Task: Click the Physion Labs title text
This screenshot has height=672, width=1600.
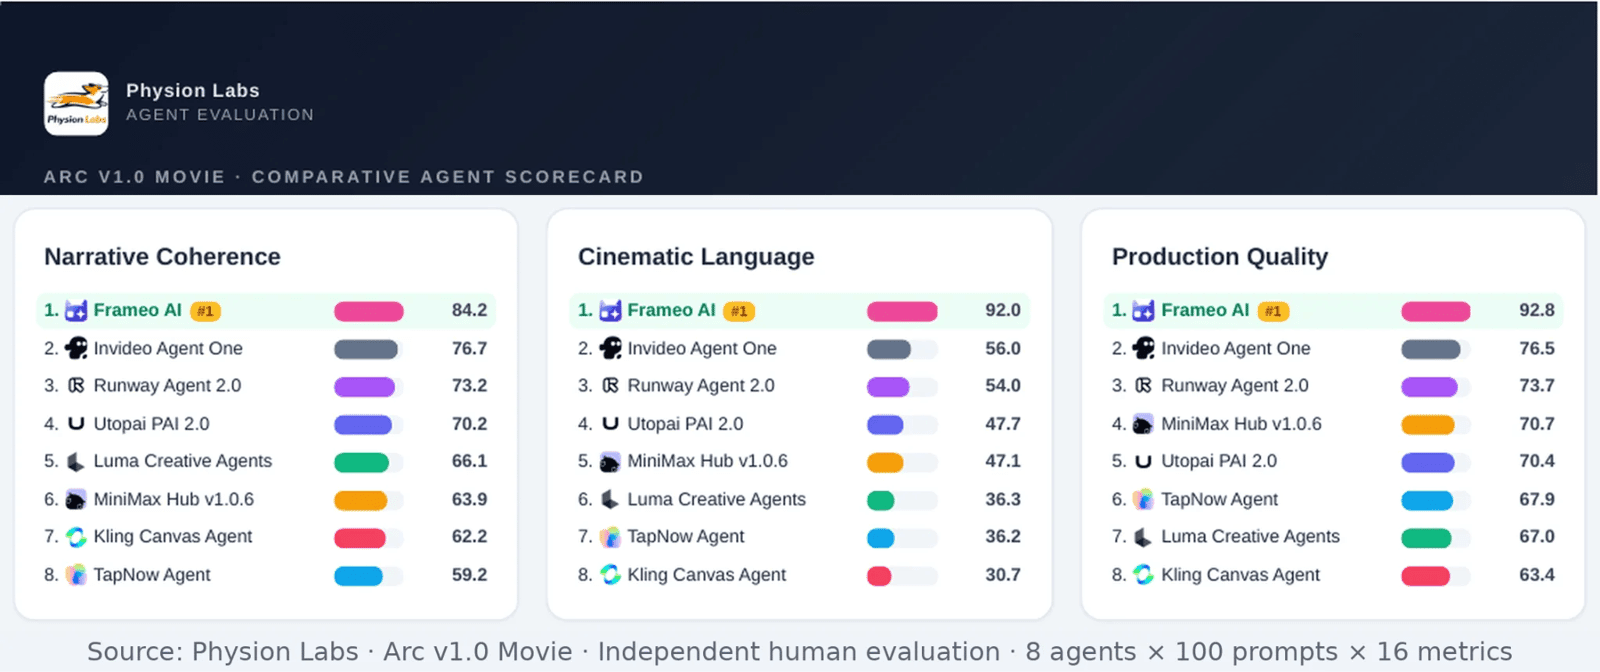Action: 193,90
